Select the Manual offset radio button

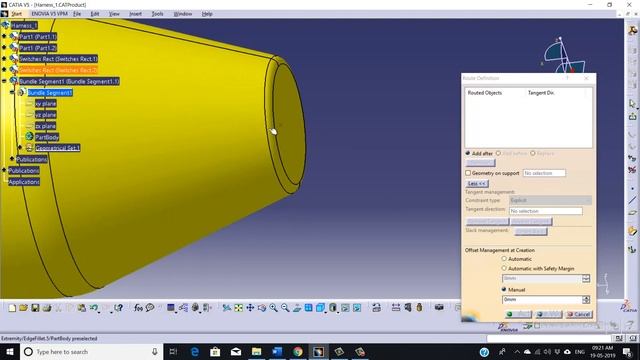(504, 289)
